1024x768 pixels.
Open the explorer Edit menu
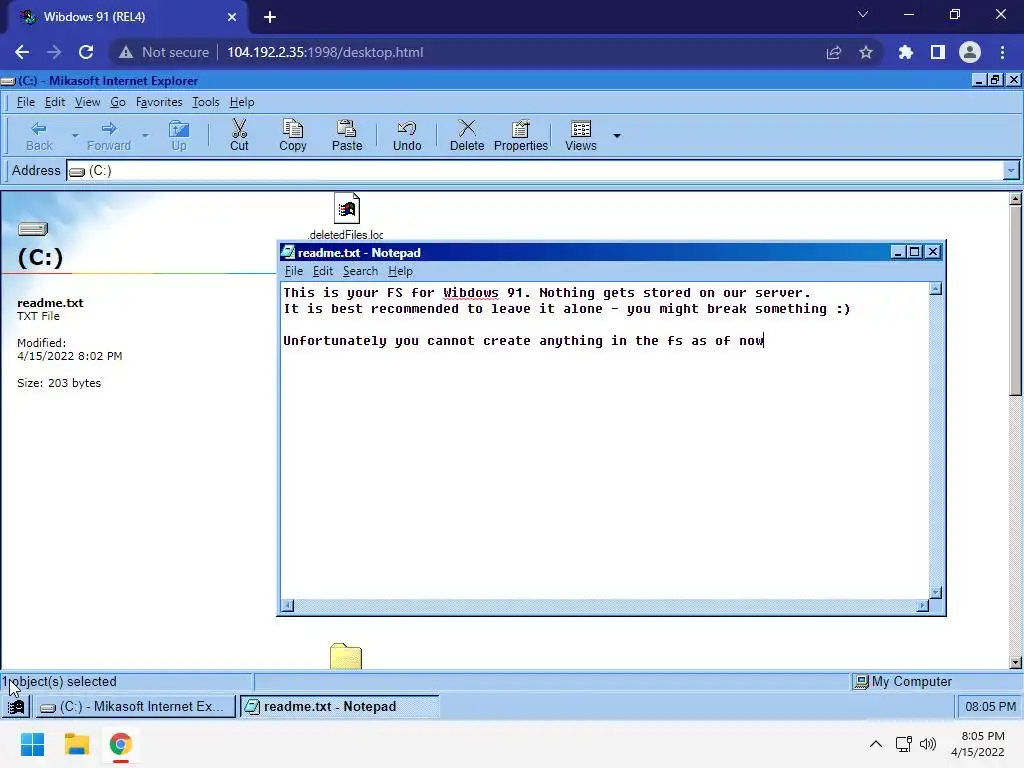(55, 102)
